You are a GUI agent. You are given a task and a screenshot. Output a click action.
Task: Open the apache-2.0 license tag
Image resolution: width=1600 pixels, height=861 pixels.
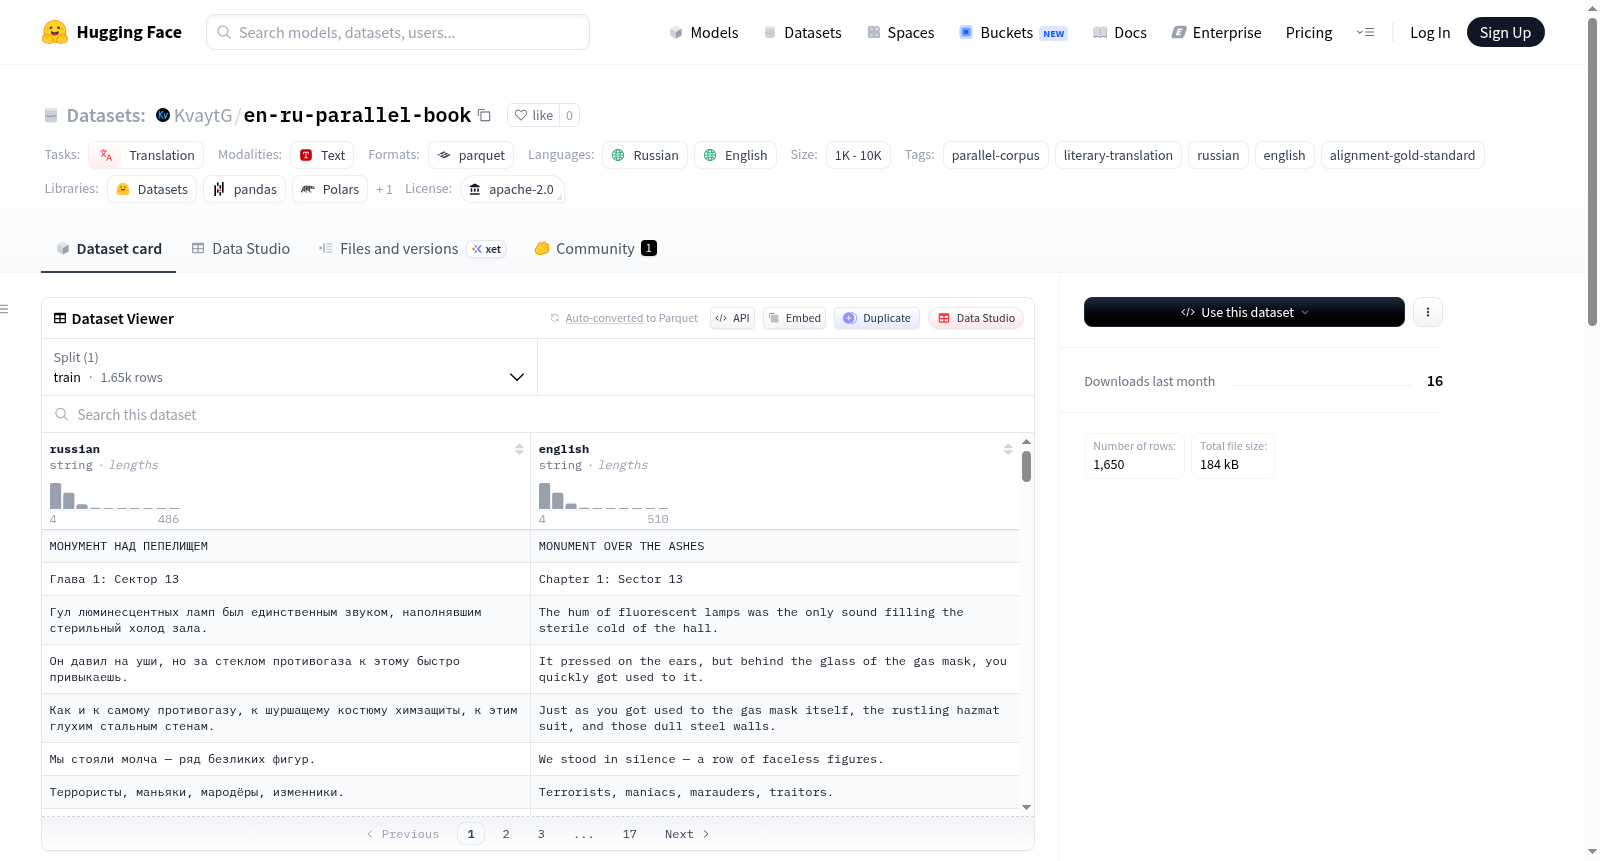coord(512,189)
